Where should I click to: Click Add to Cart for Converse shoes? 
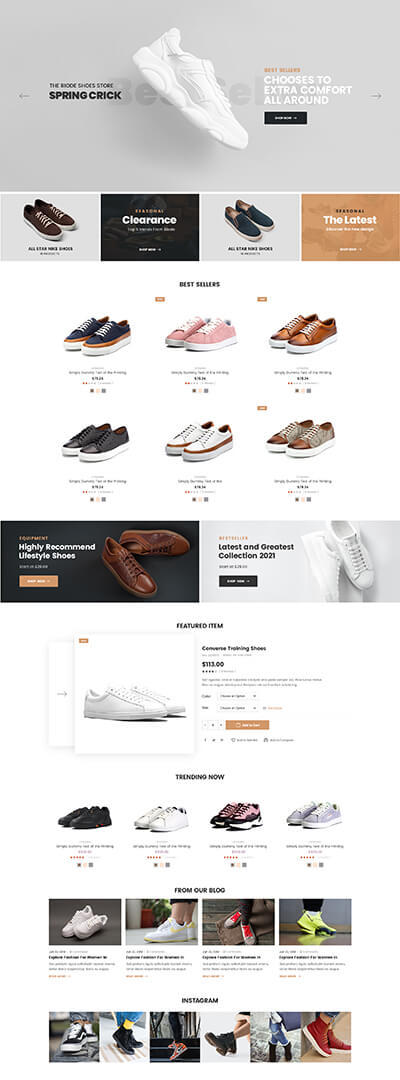pos(247,725)
